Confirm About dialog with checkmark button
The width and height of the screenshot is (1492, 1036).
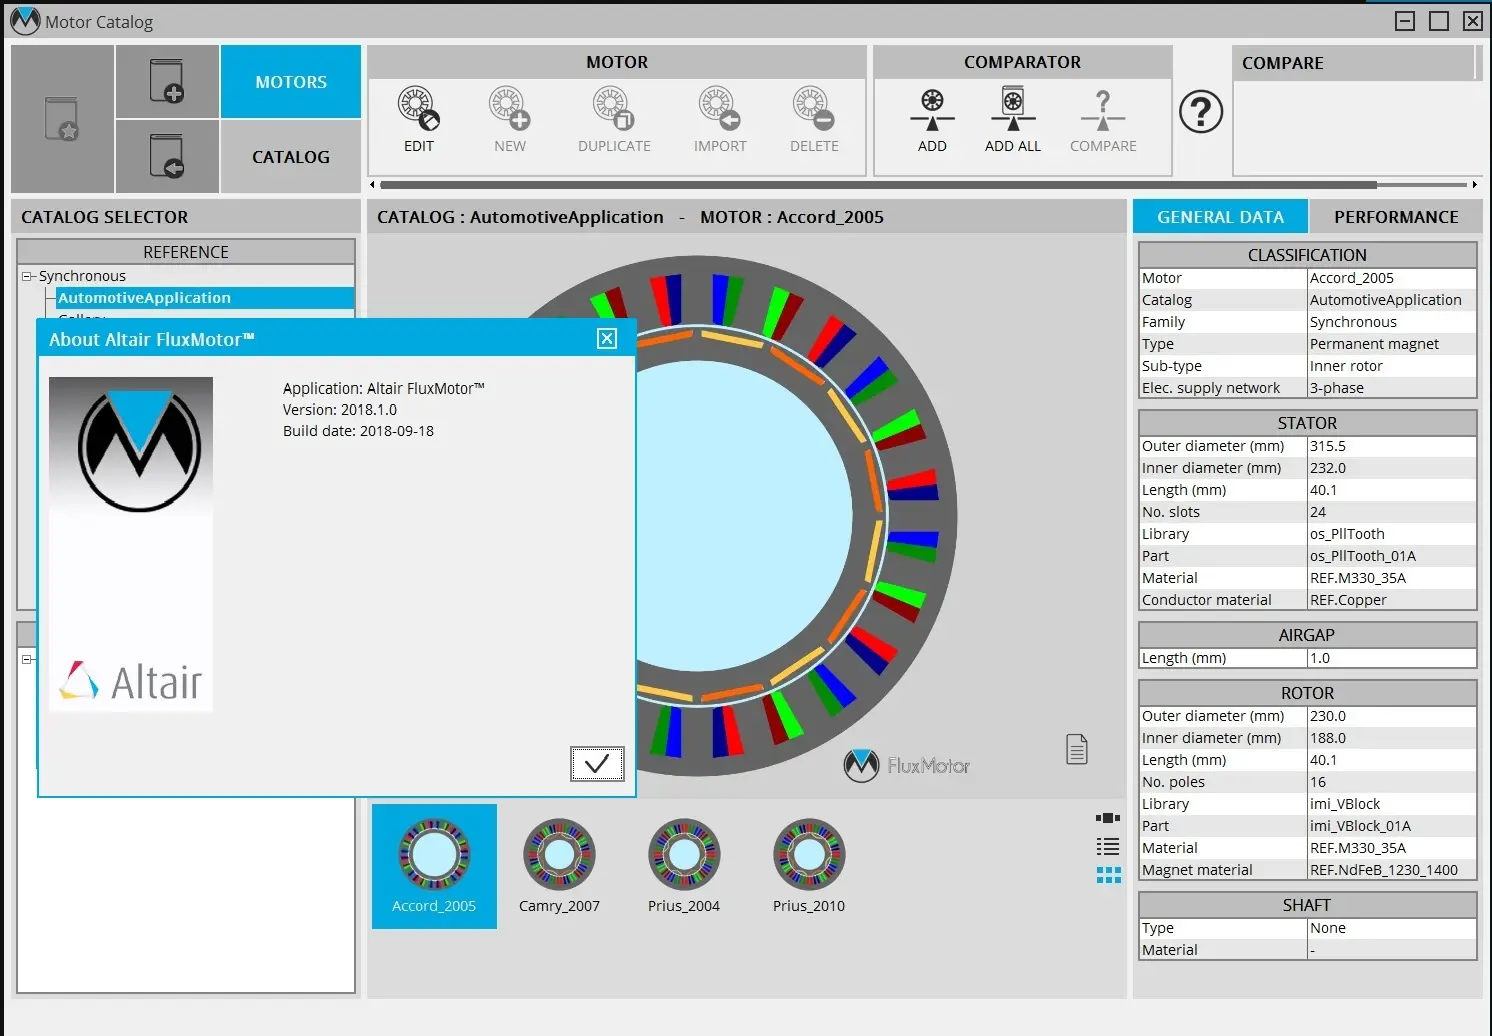(x=597, y=764)
